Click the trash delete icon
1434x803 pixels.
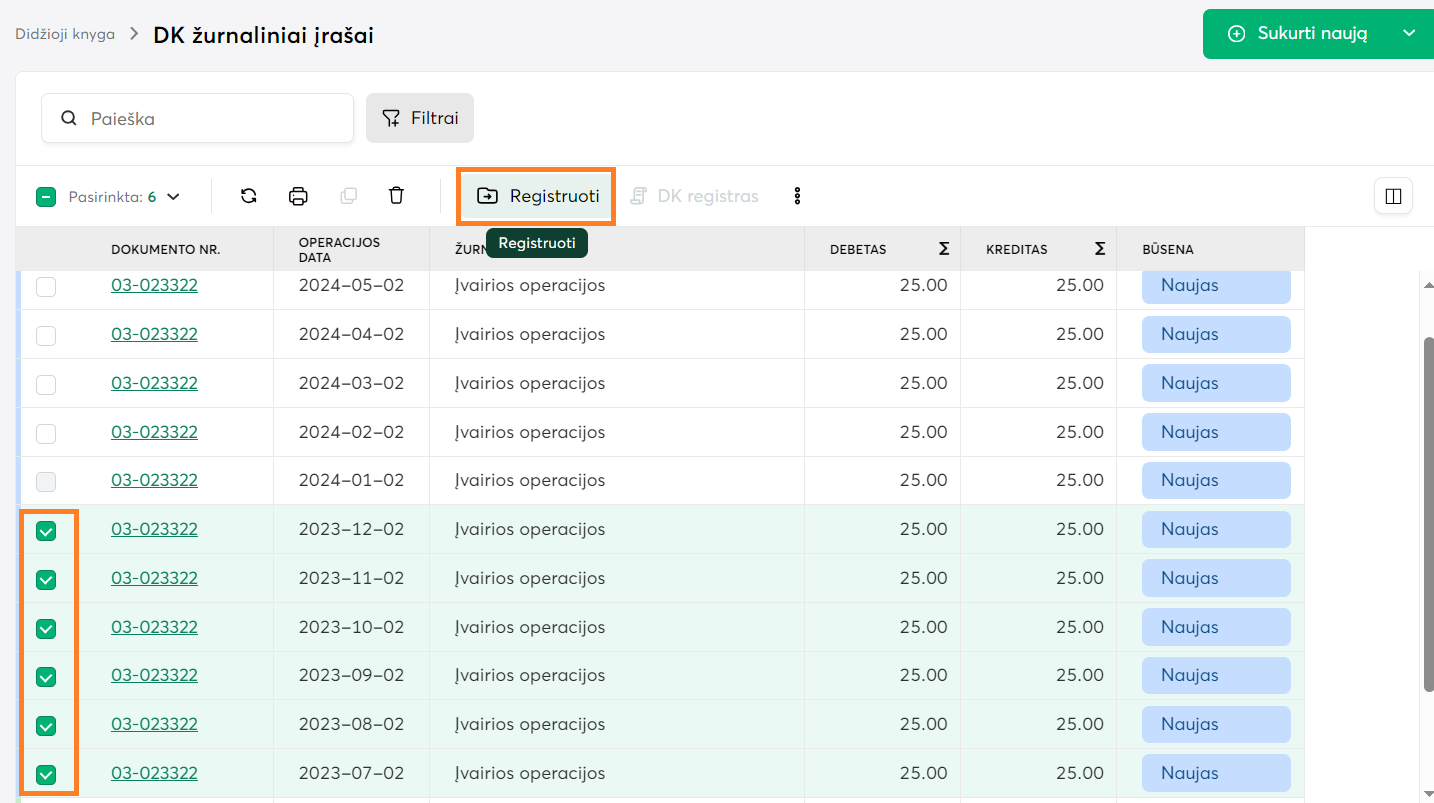pos(396,196)
